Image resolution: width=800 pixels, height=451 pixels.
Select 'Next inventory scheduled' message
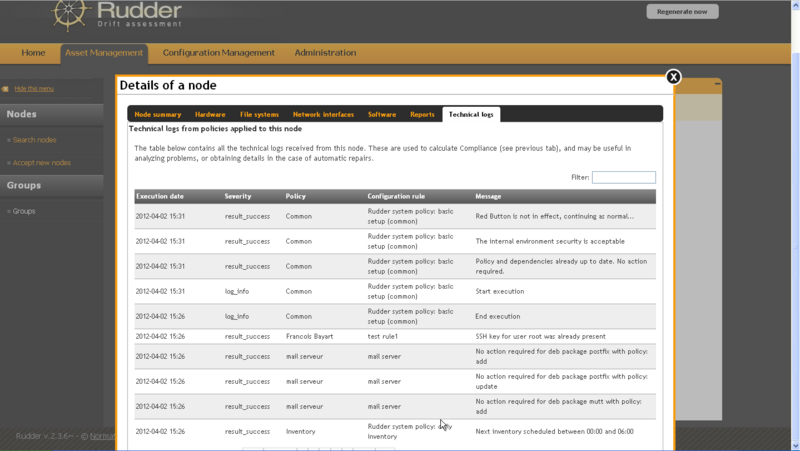click(x=555, y=432)
